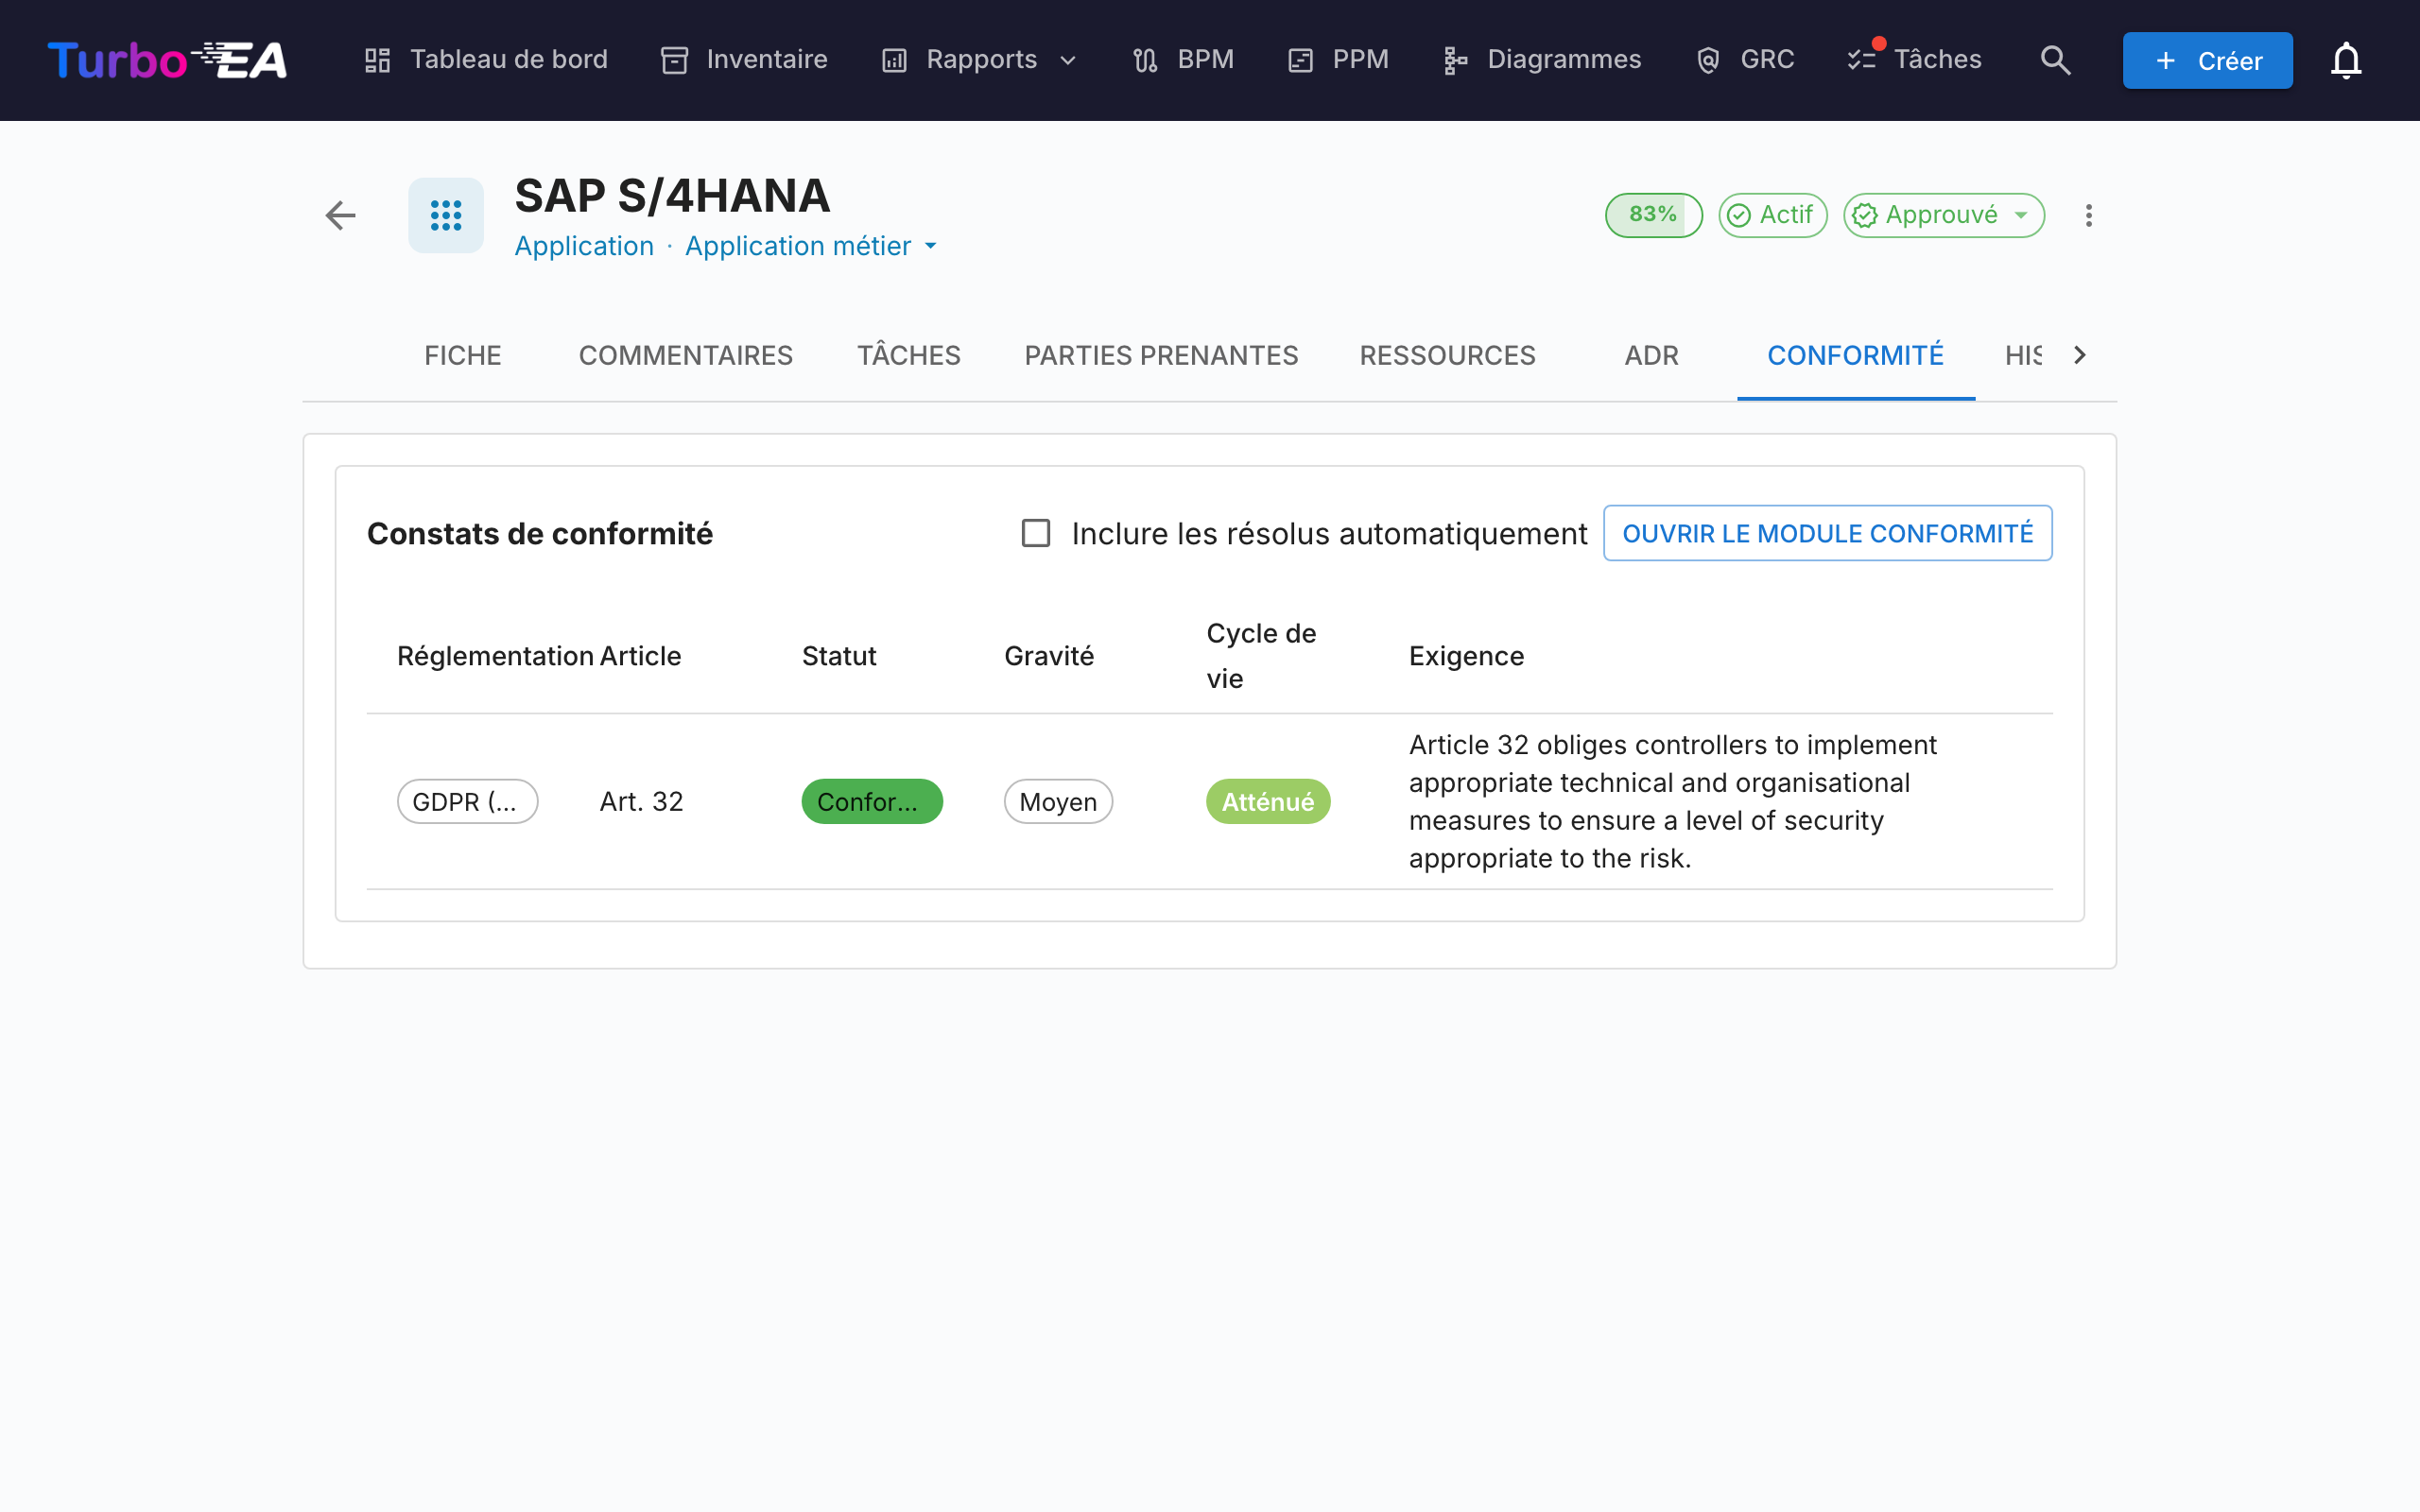This screenshot has width=2420, height=1512.
Task: Open the ADR tab
Action: point(1652,355)
